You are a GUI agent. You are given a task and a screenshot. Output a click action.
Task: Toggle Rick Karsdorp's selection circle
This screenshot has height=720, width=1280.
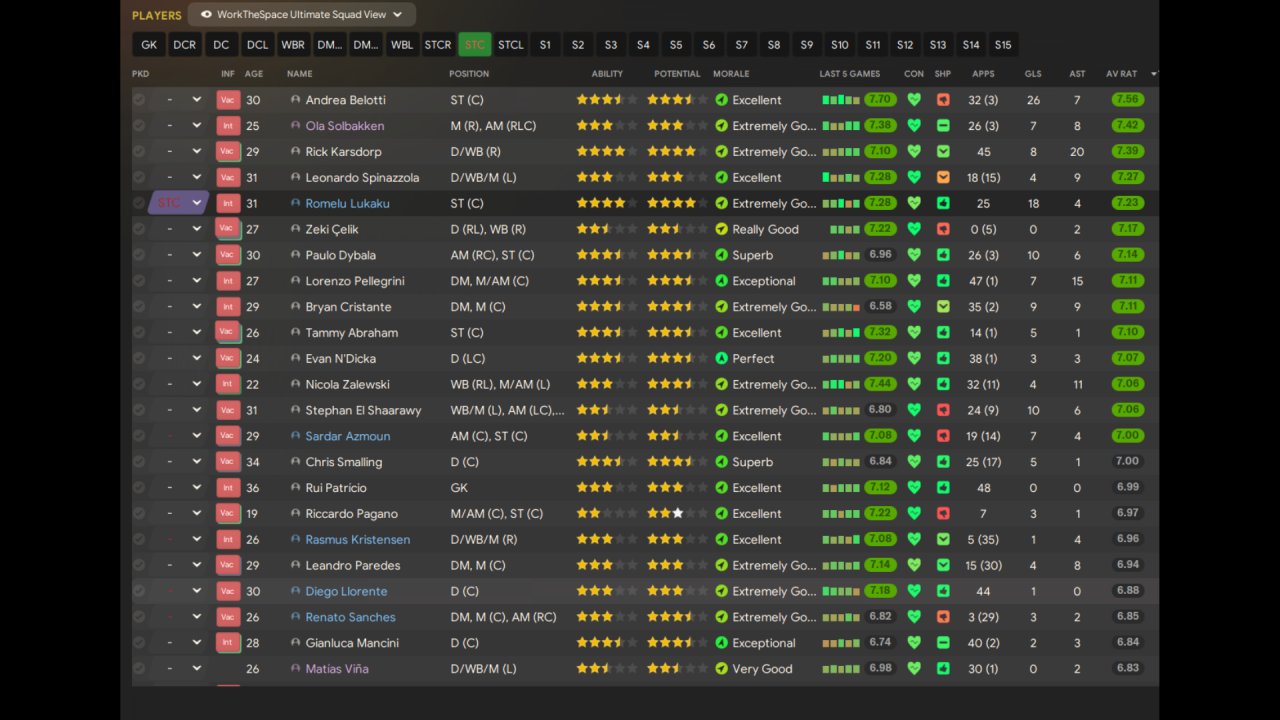point(139,152)
